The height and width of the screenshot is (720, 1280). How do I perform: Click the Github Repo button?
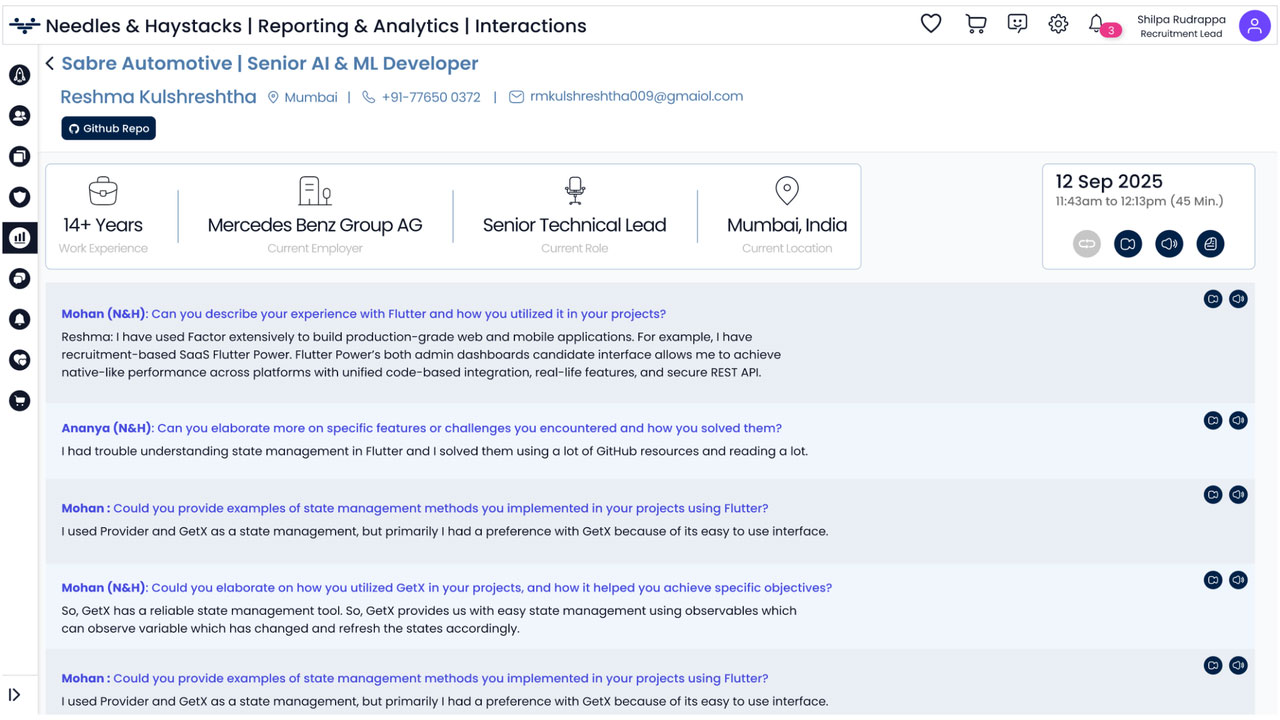(108, 128)
